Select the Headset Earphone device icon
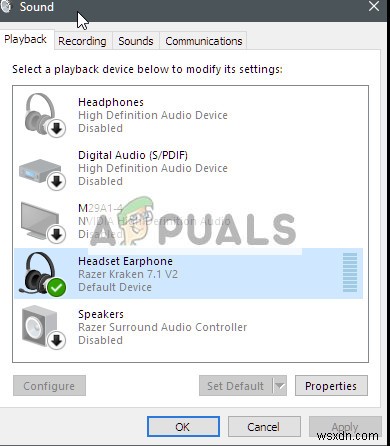 pos(43,274)
